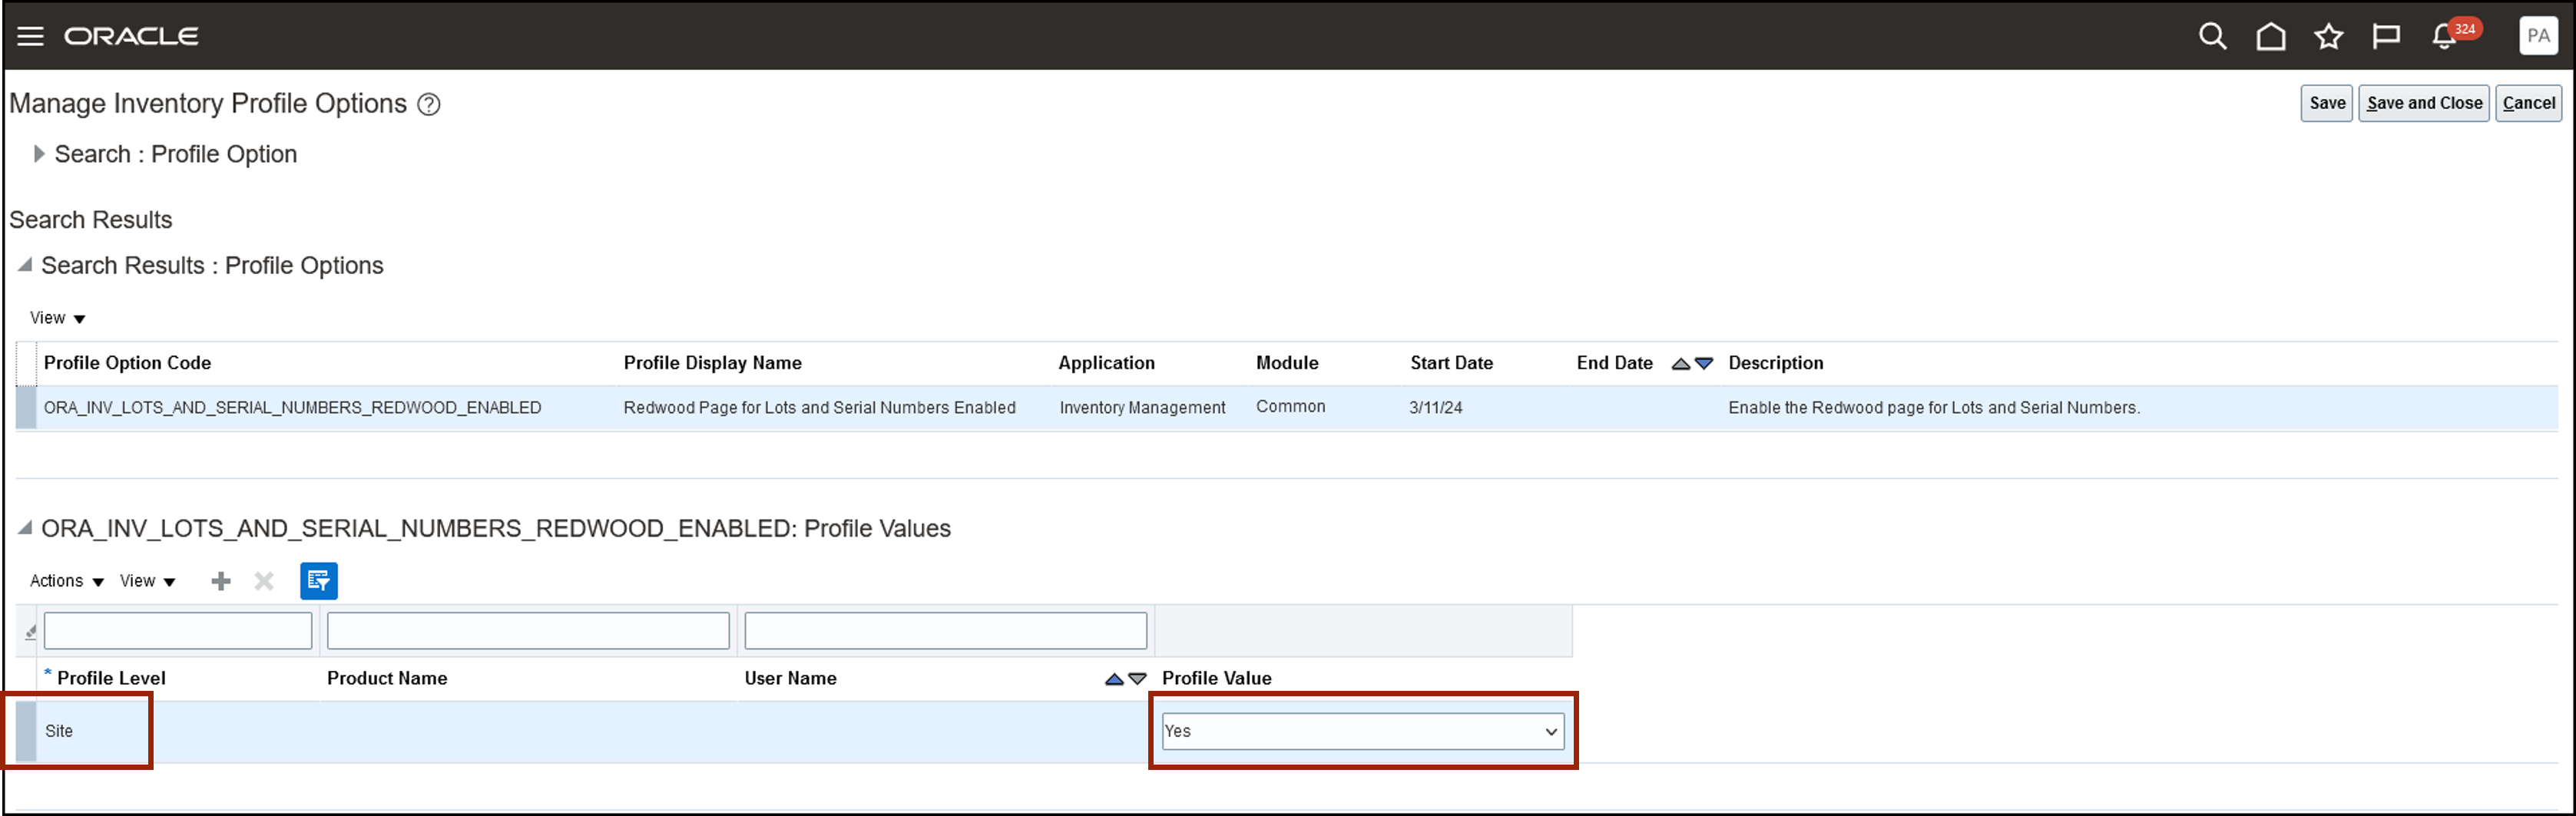Click the Module column header
Image resolution: width=2576 pixels, height=816 pixels.
click(x=1287, y=363)
